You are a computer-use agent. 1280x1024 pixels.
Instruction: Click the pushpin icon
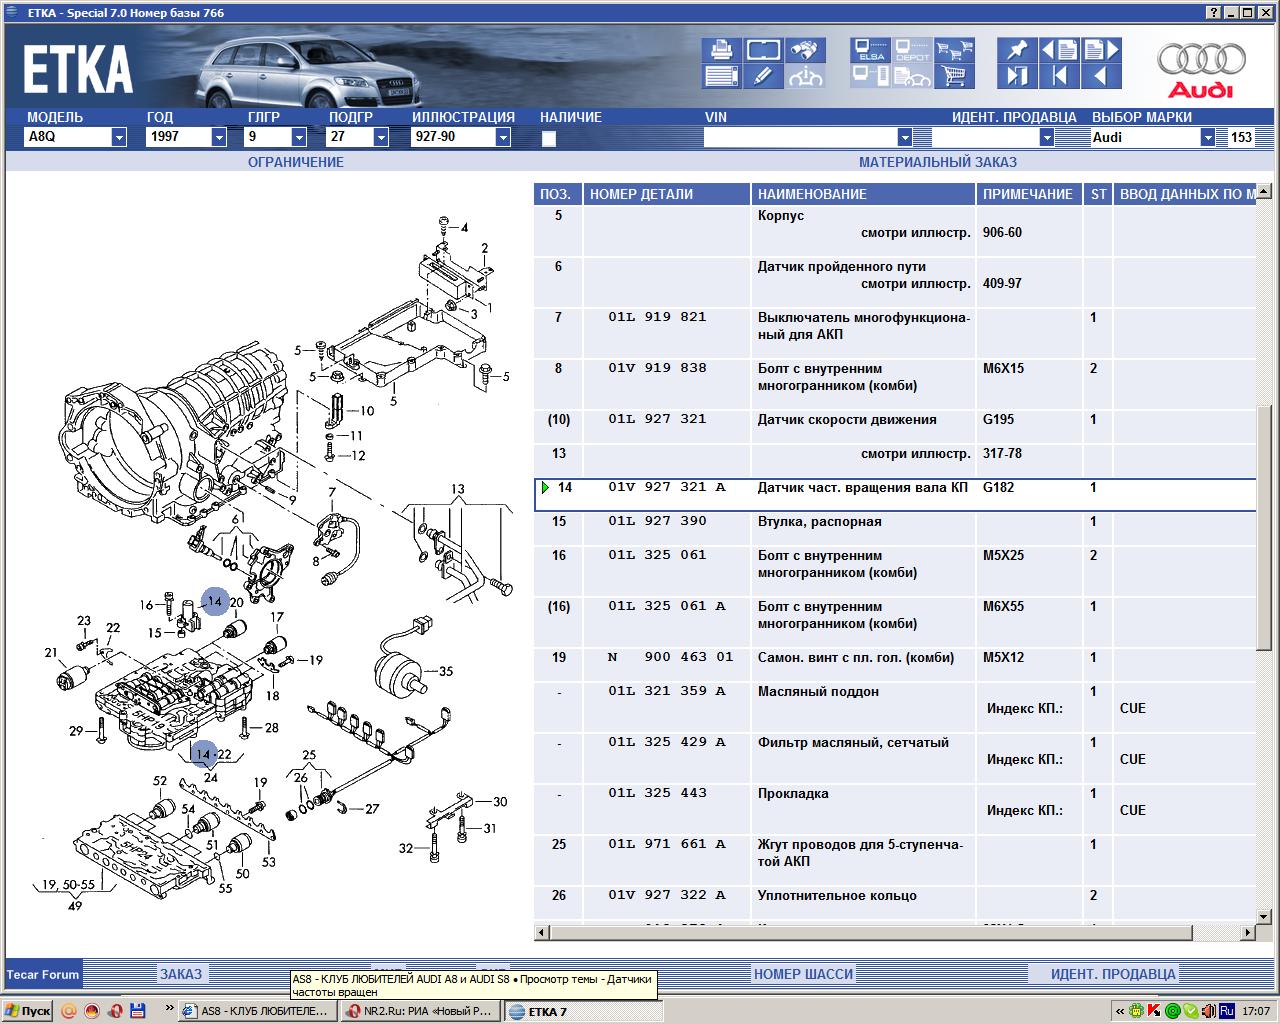coord(1017,50)
